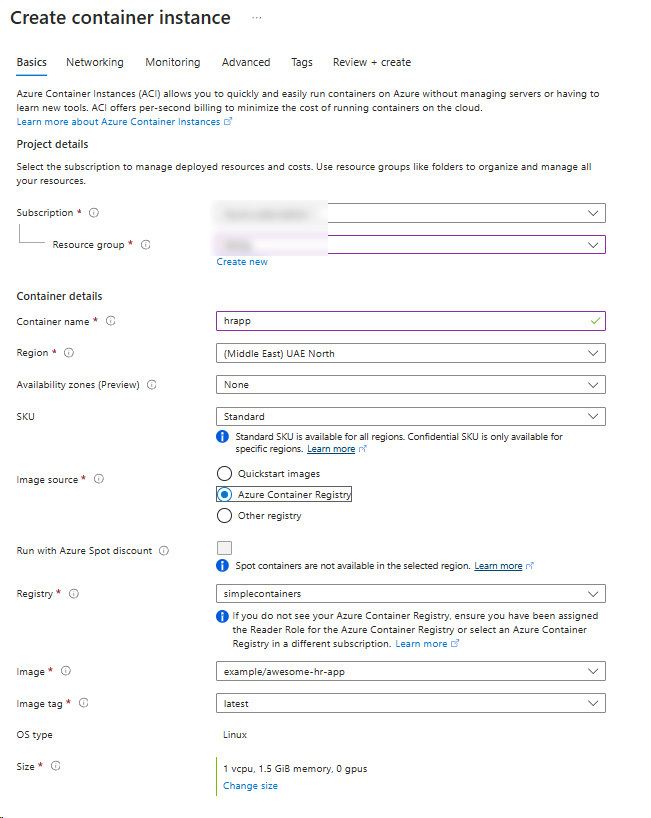Click the Availability zones info icon

tap(152, 384)
